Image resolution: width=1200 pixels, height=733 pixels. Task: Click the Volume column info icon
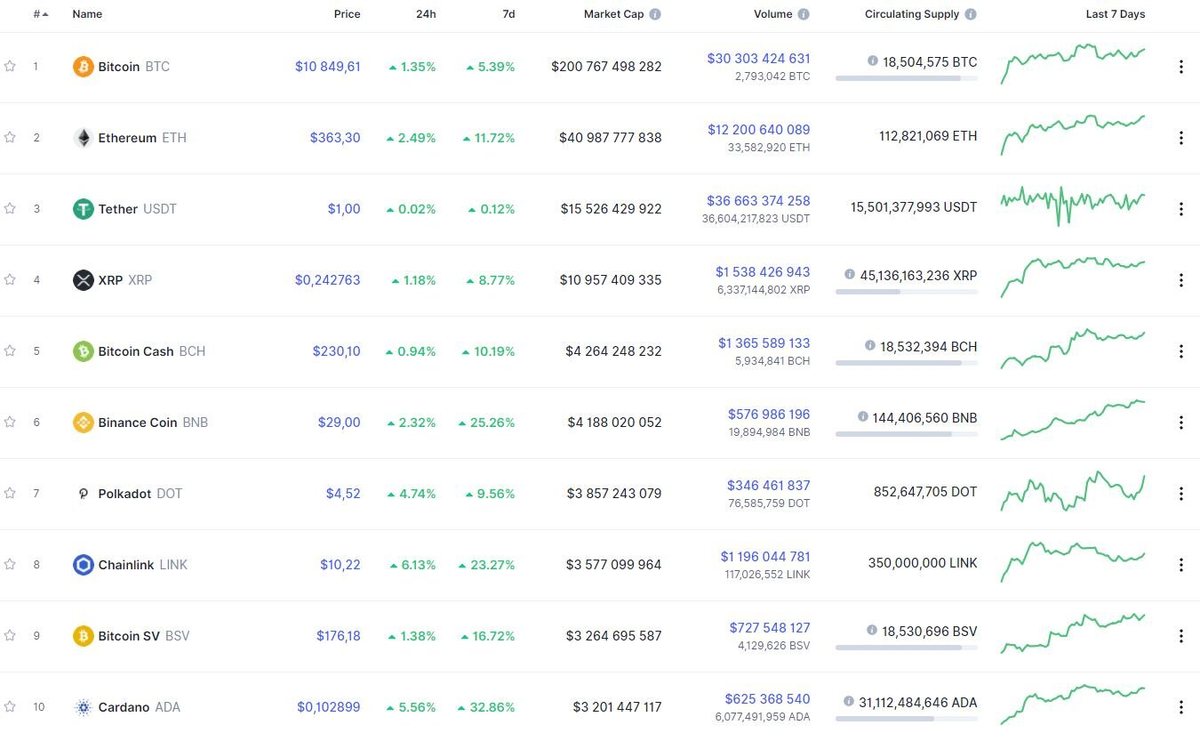804,15
